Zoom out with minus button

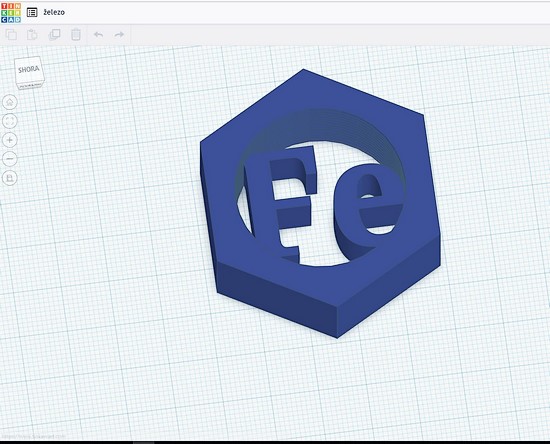(10, 159)
